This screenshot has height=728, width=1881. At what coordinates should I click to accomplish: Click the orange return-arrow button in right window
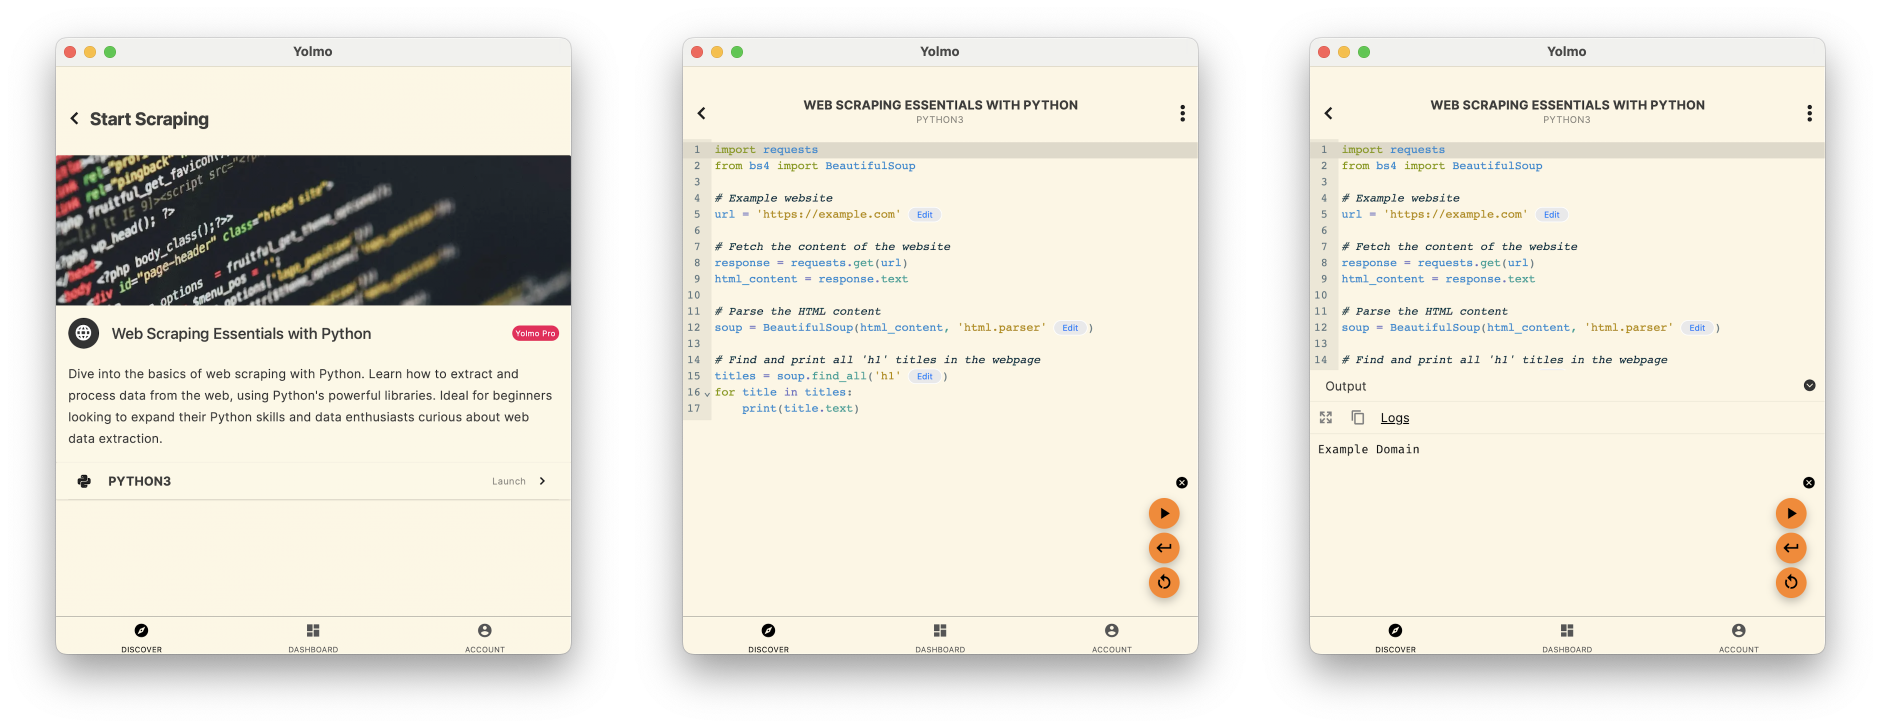tap(1791, 548)
